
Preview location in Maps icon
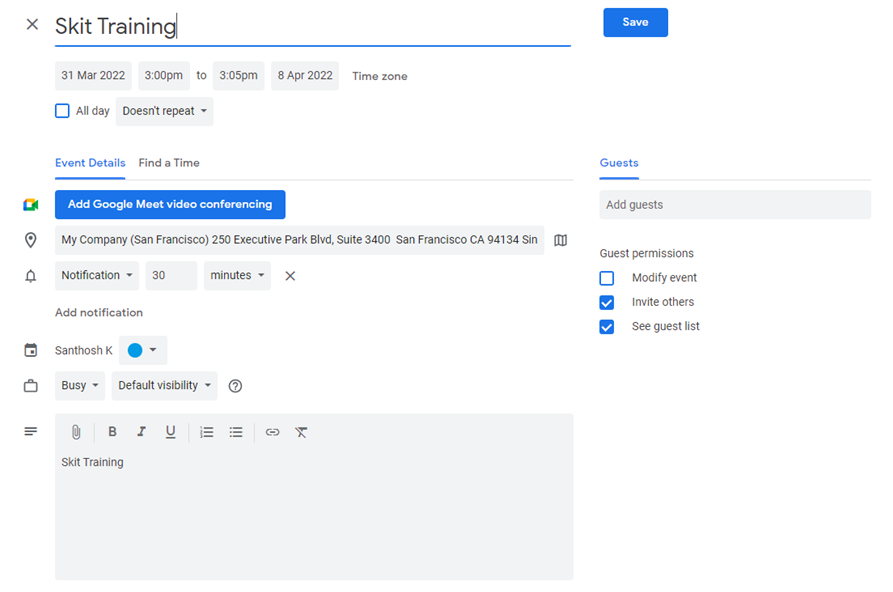point(560,240)
